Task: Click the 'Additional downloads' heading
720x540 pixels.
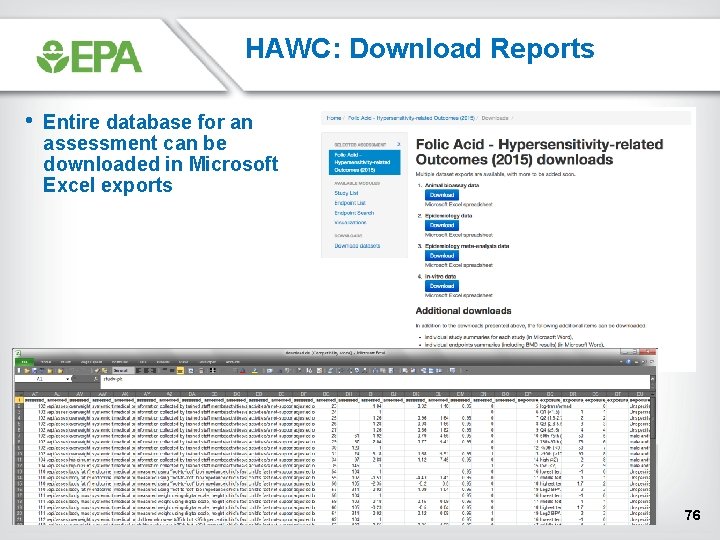Action: click(463, 311)
